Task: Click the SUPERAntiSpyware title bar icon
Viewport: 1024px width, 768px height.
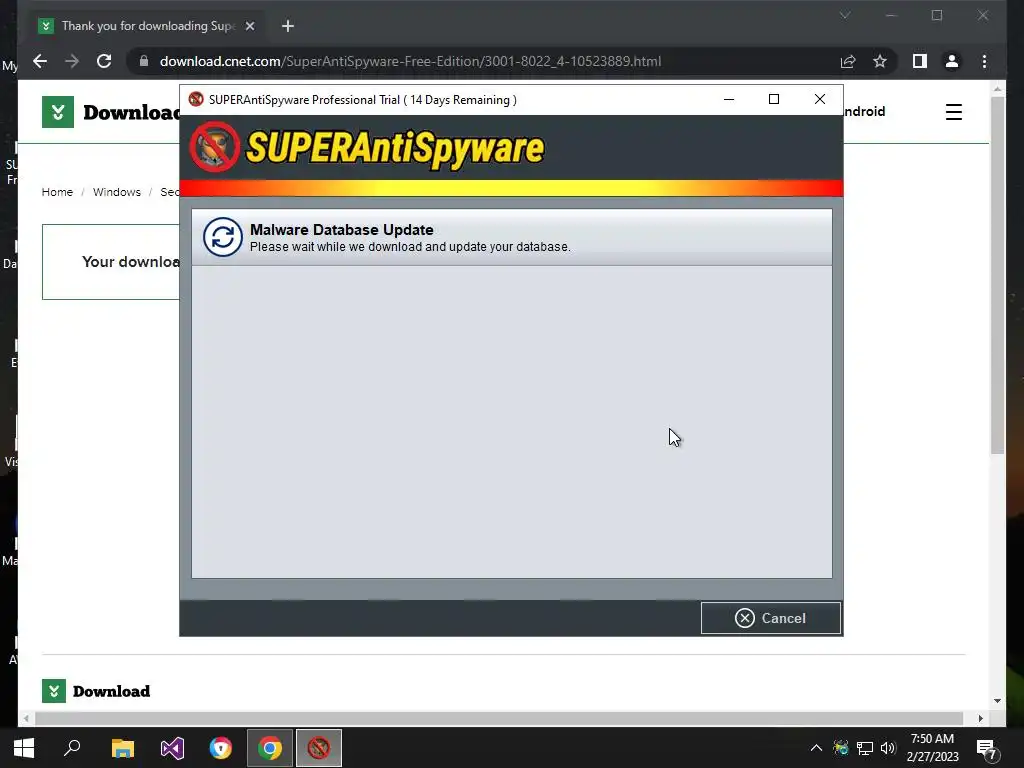Action: coord(196,99)
